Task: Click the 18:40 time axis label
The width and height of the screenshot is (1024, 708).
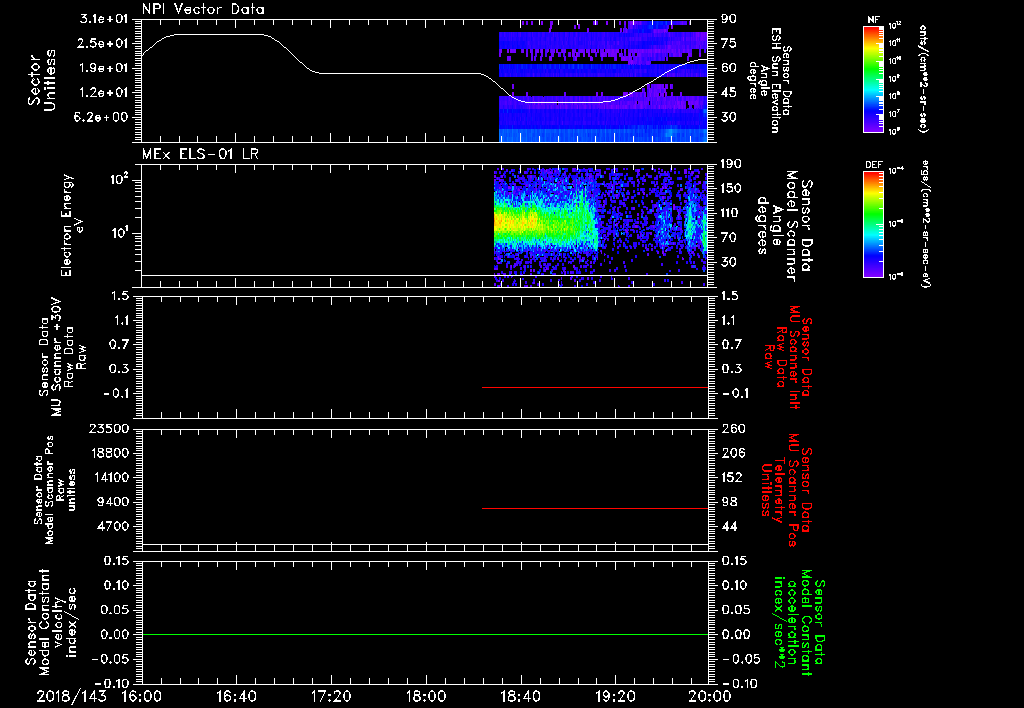Action: coord(520,696)
